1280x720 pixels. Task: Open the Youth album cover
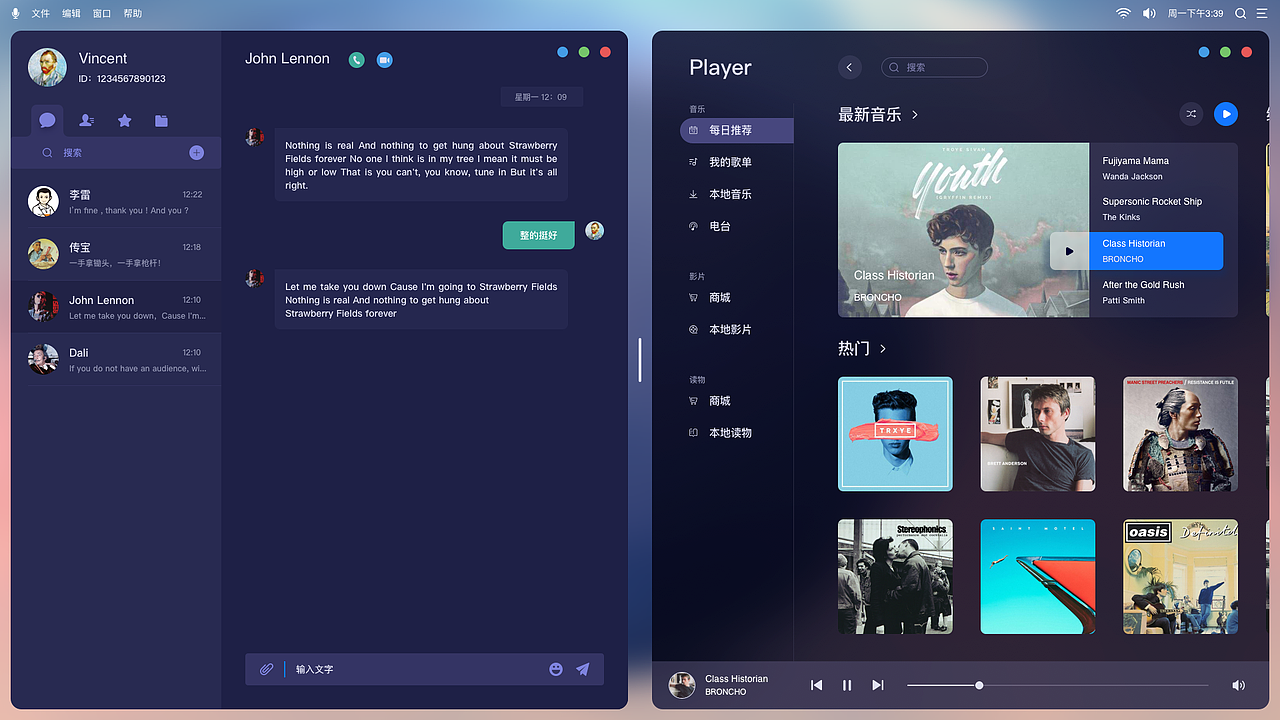click(963, 230)
